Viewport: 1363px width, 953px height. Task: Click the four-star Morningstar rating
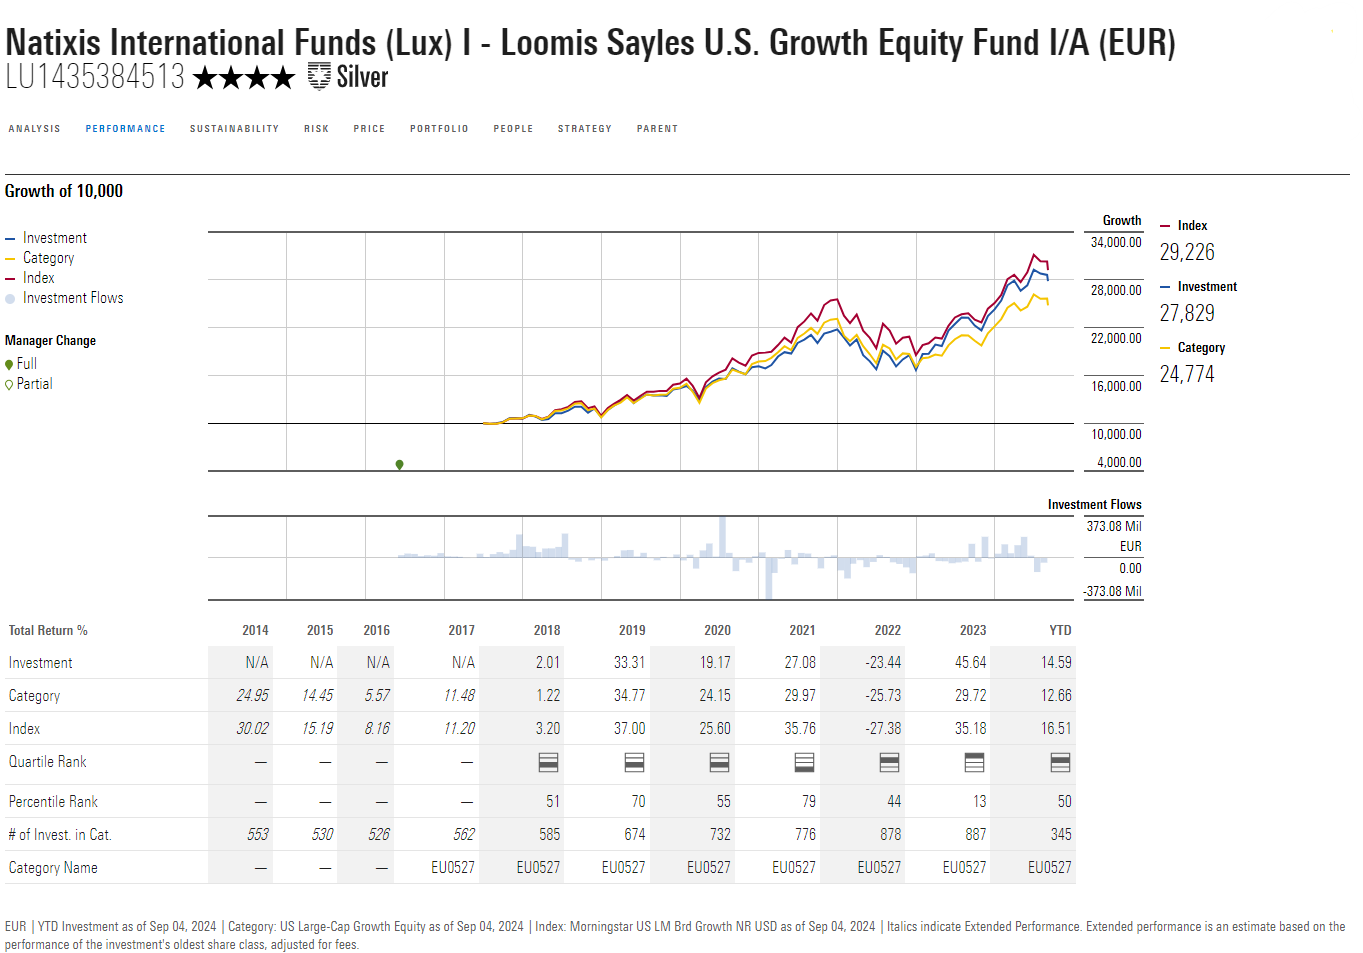(244, 77)
